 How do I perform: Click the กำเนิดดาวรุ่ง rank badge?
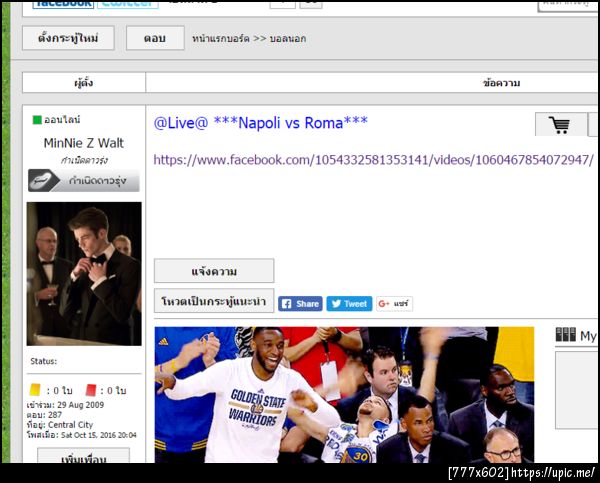point(83,180)
